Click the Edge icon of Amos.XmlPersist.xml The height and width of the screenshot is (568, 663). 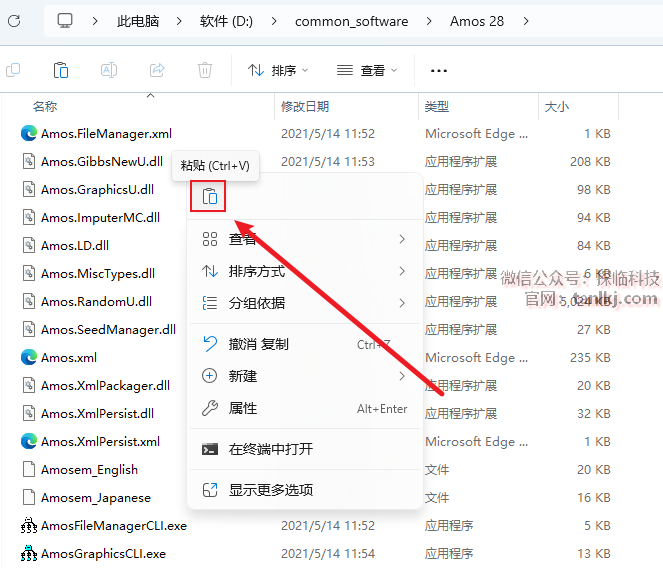tap(29, 442)
